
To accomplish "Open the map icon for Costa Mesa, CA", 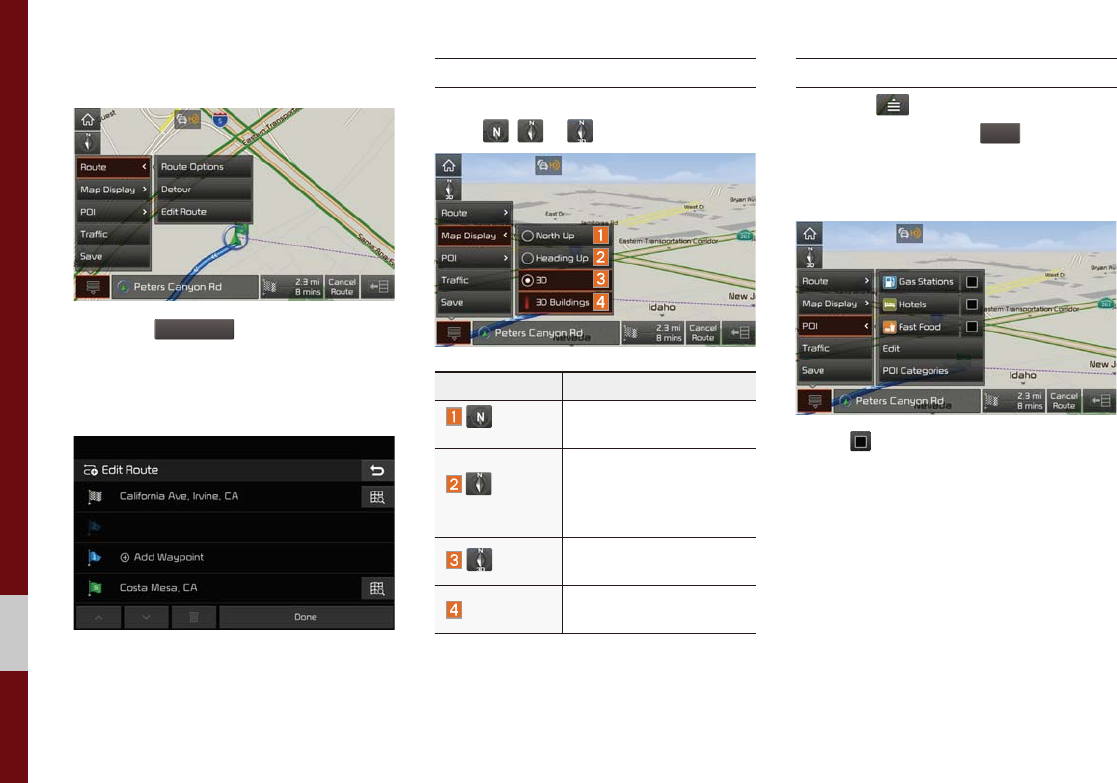I will tap(377, 588).
